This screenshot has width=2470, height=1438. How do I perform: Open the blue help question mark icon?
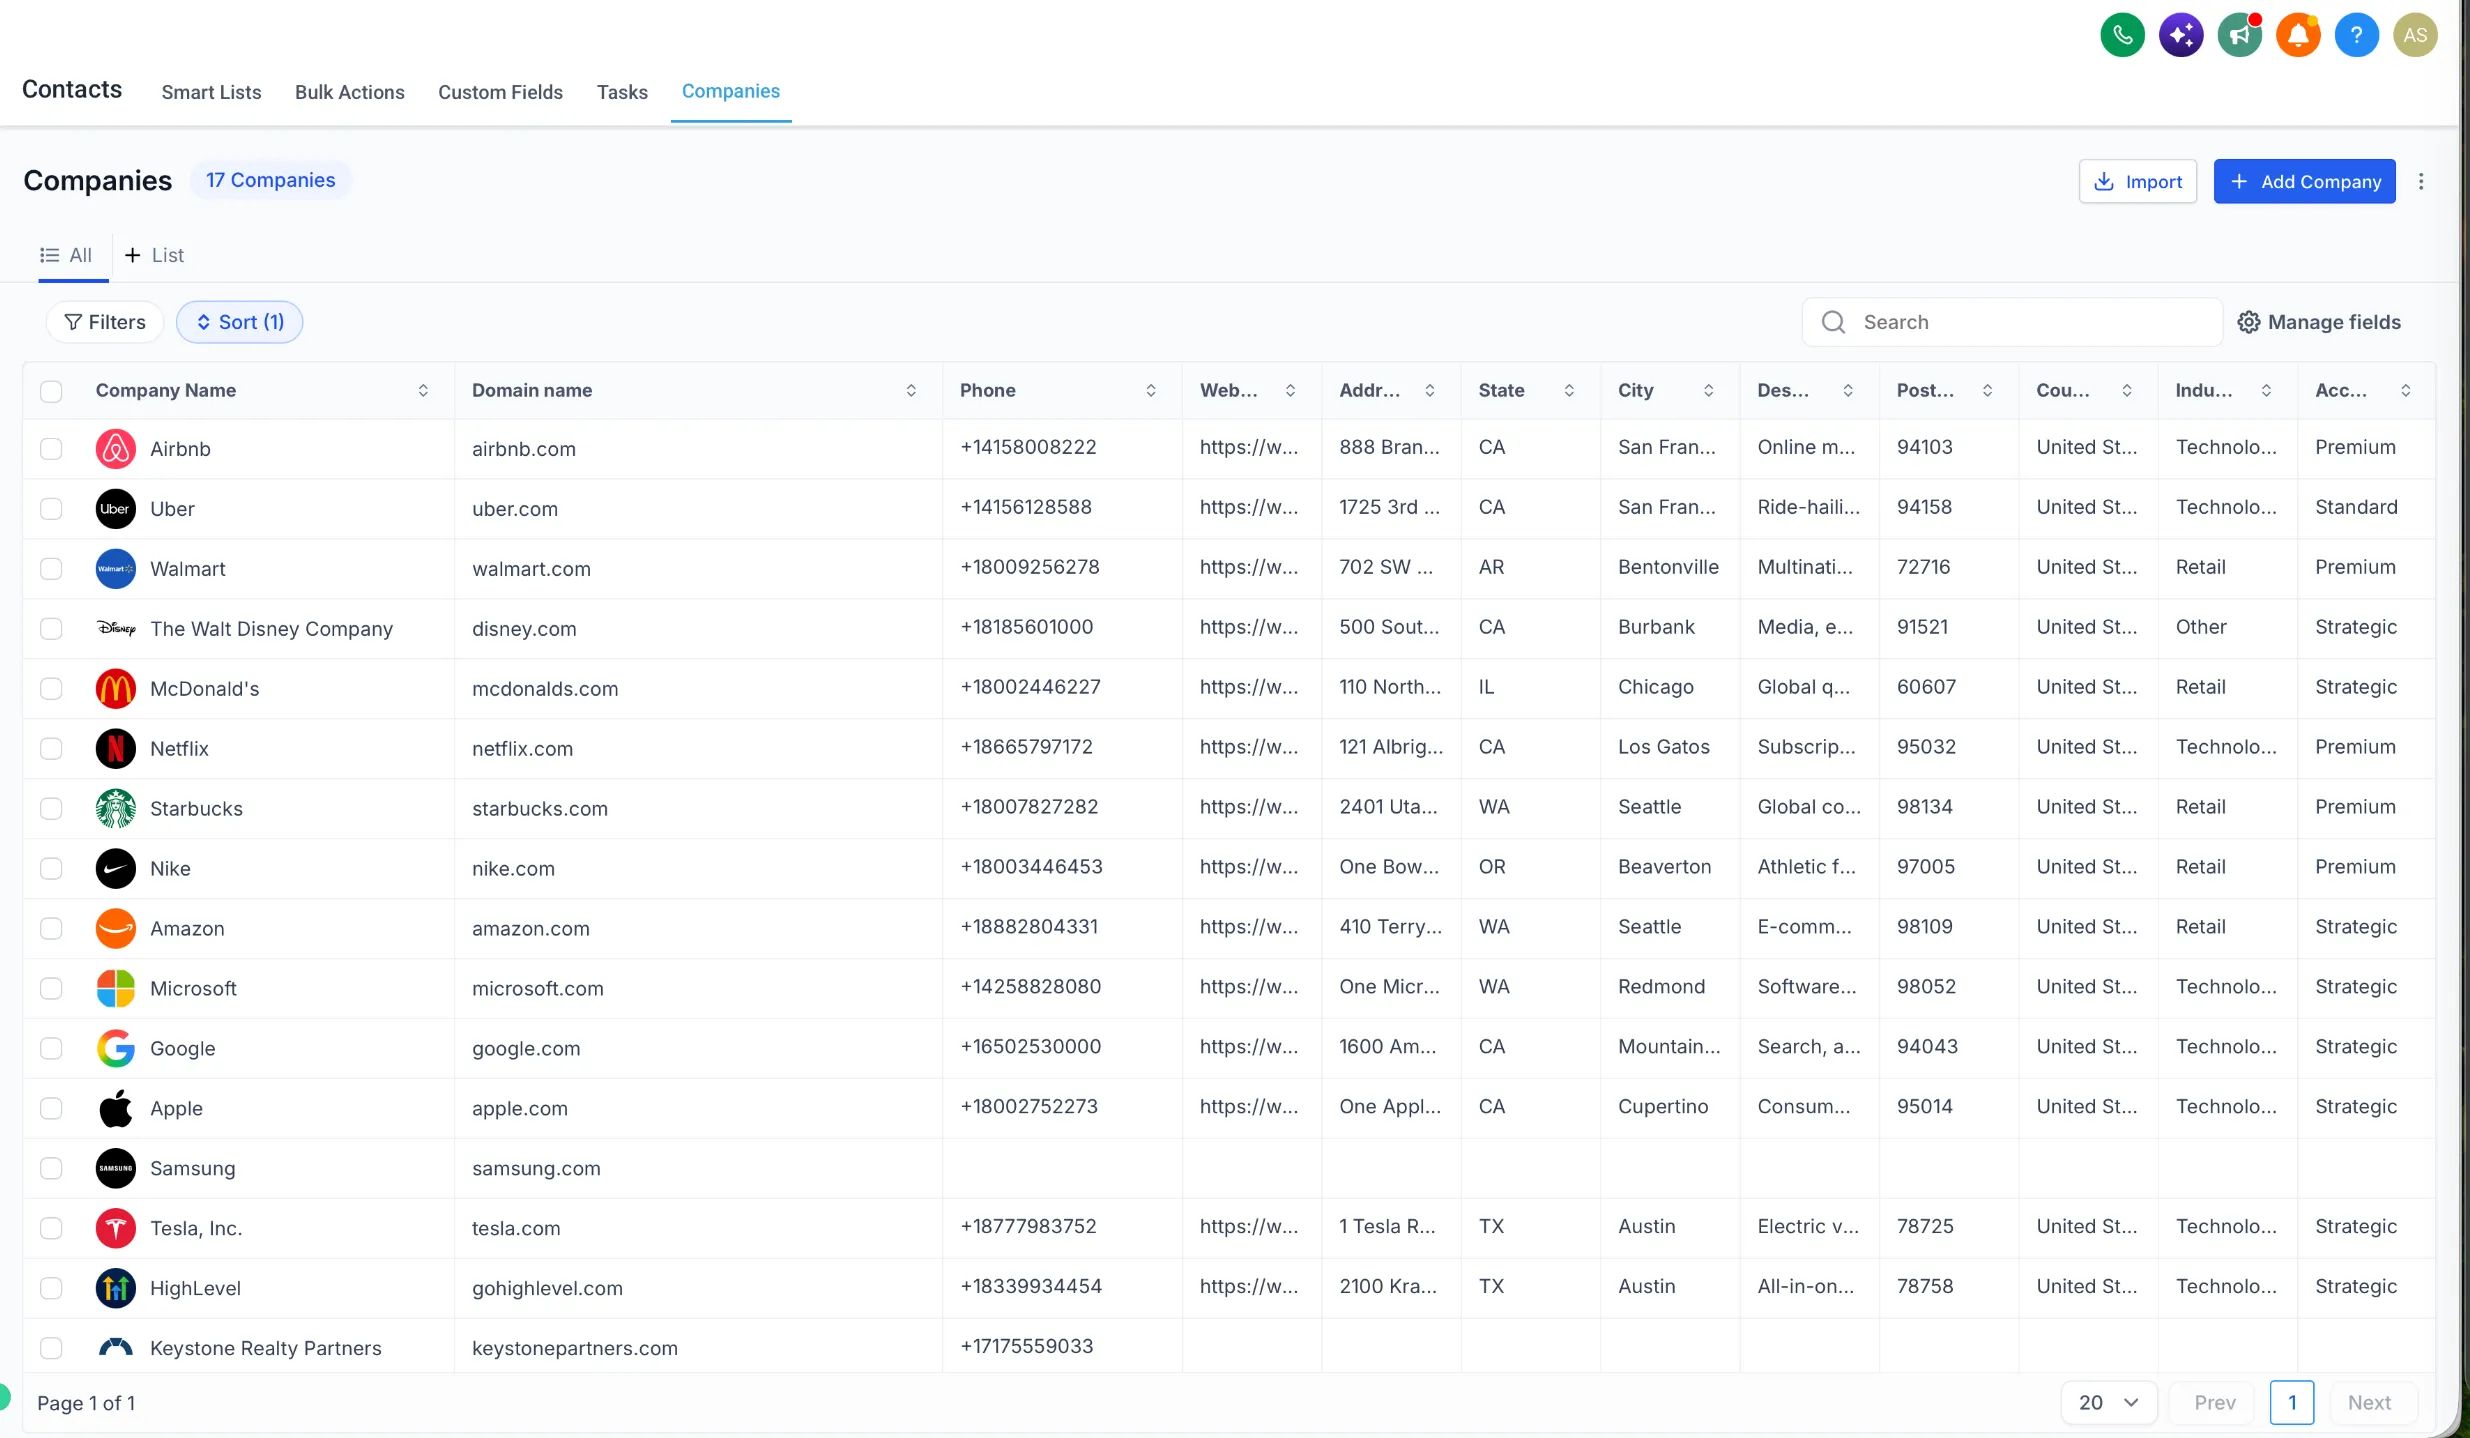[2357, 36]
